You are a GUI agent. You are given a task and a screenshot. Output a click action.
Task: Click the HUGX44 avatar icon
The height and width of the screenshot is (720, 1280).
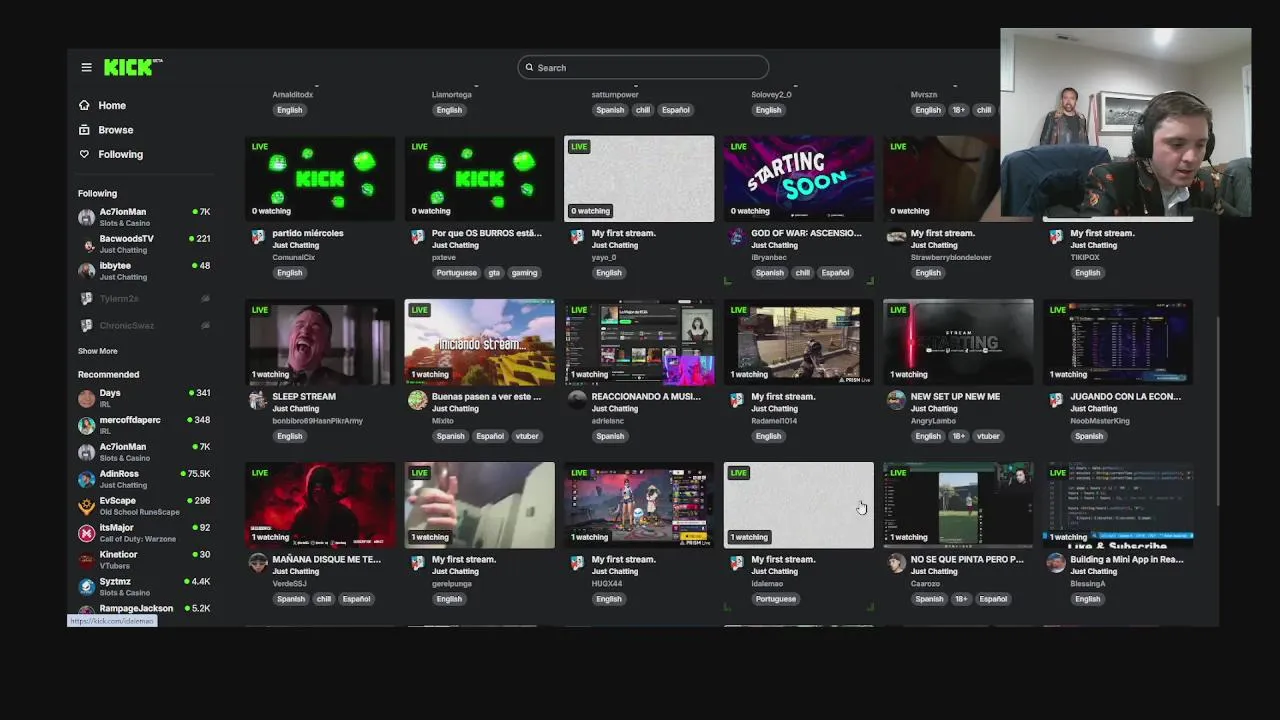click(577, 563)
